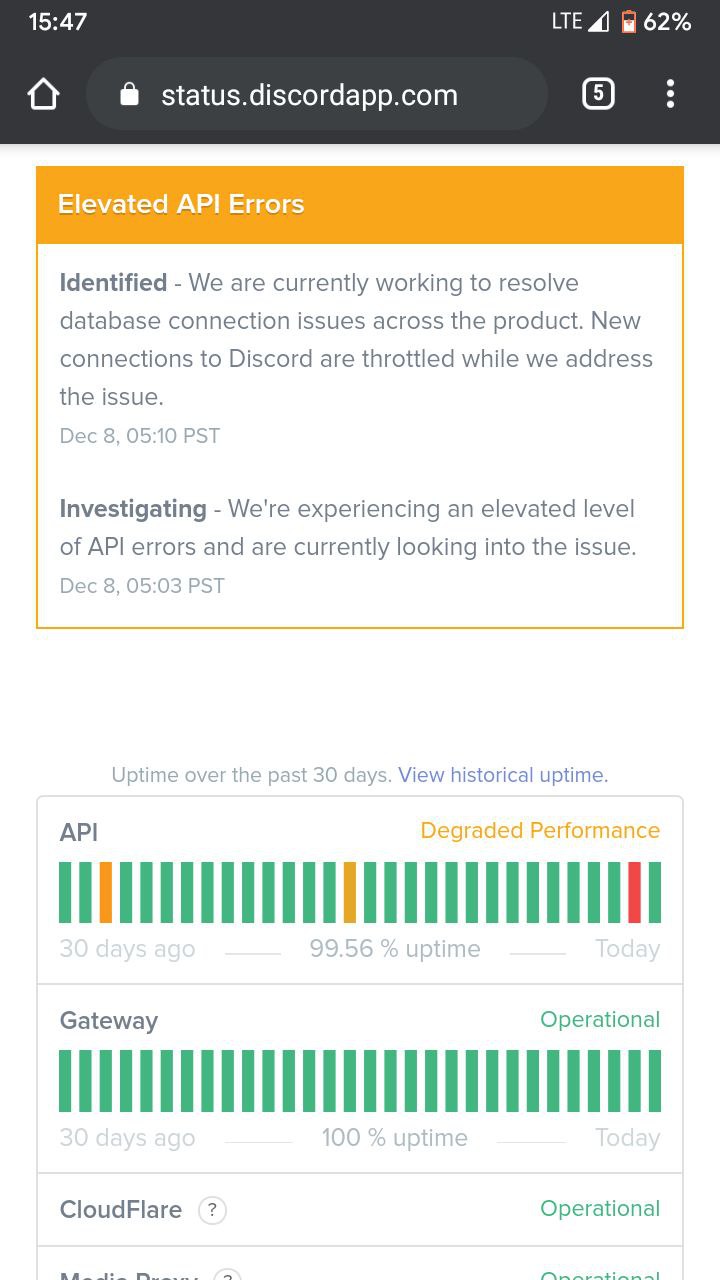The image size is (720, 1280).
Task: Select the red outage bar in API uptime
Action: coord(634,892)
